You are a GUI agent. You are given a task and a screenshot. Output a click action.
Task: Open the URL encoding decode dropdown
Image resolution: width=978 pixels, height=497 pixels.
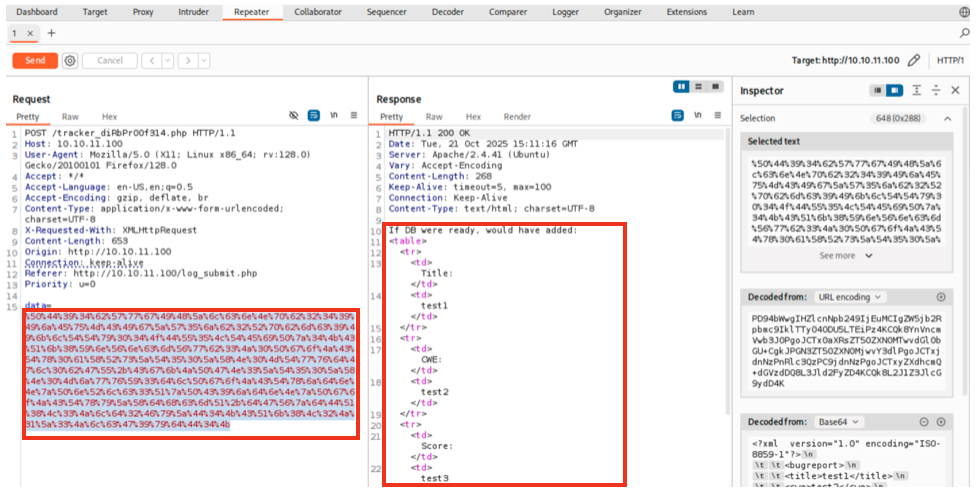[x=851, y=297]
